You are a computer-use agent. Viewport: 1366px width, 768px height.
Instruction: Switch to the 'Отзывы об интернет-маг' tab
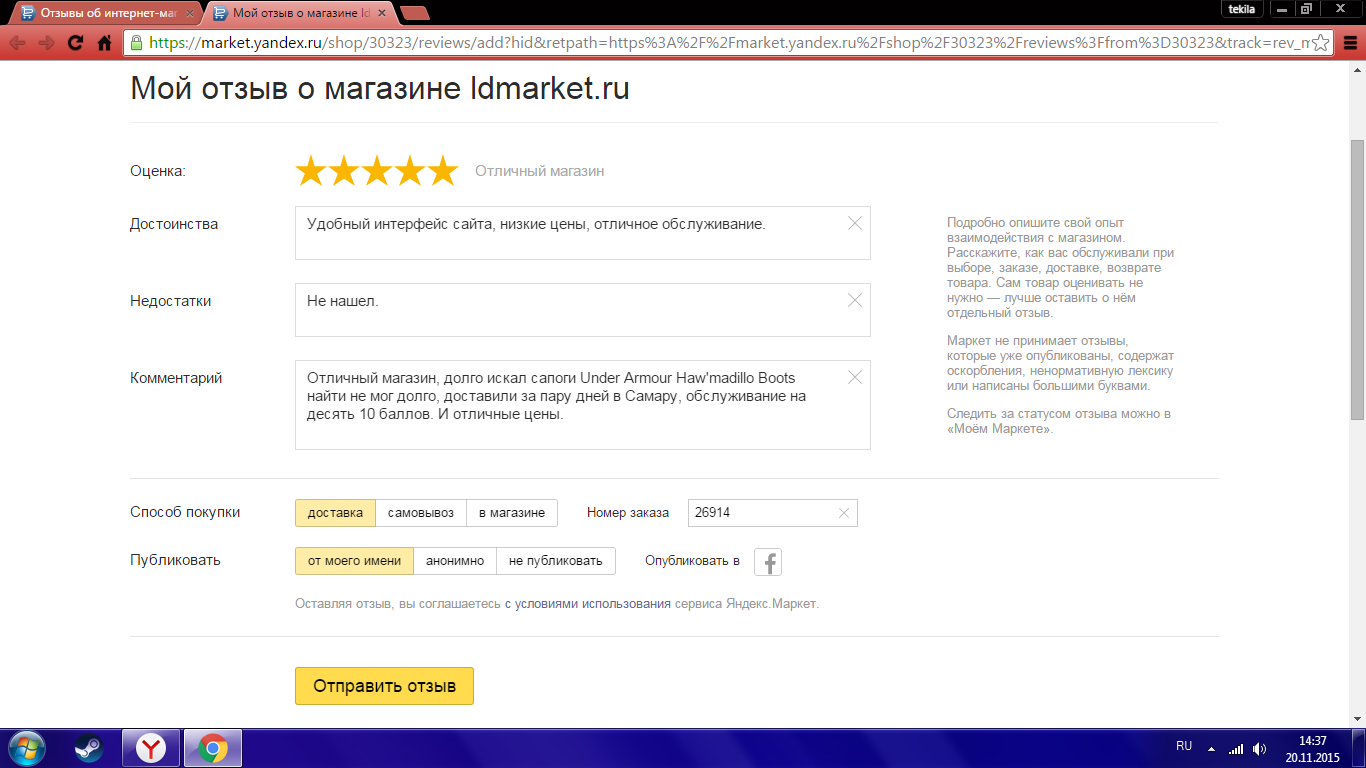106,13
